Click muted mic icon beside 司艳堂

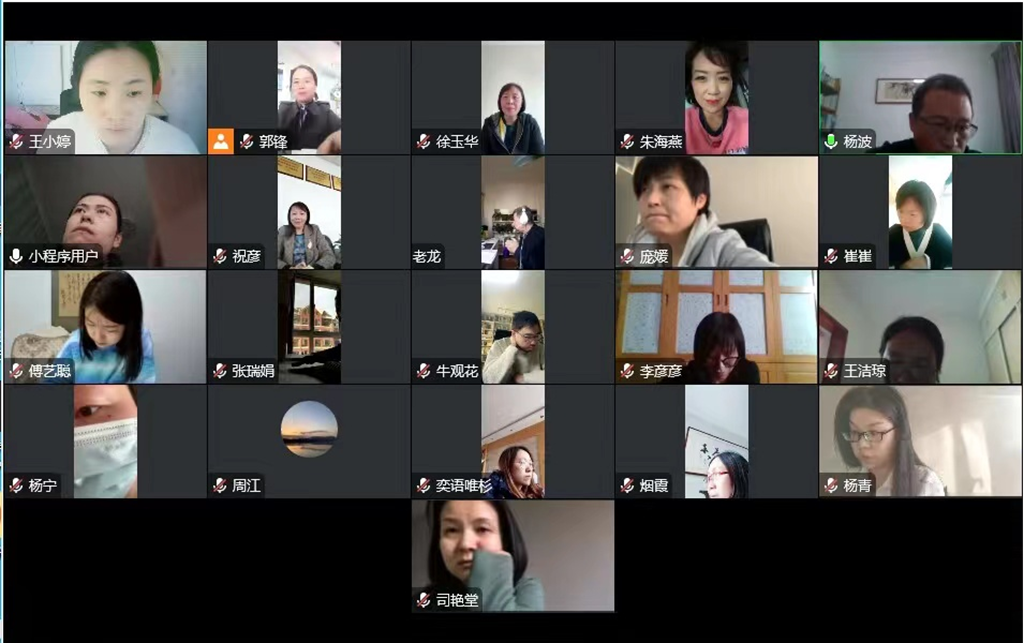click(424, 600)
